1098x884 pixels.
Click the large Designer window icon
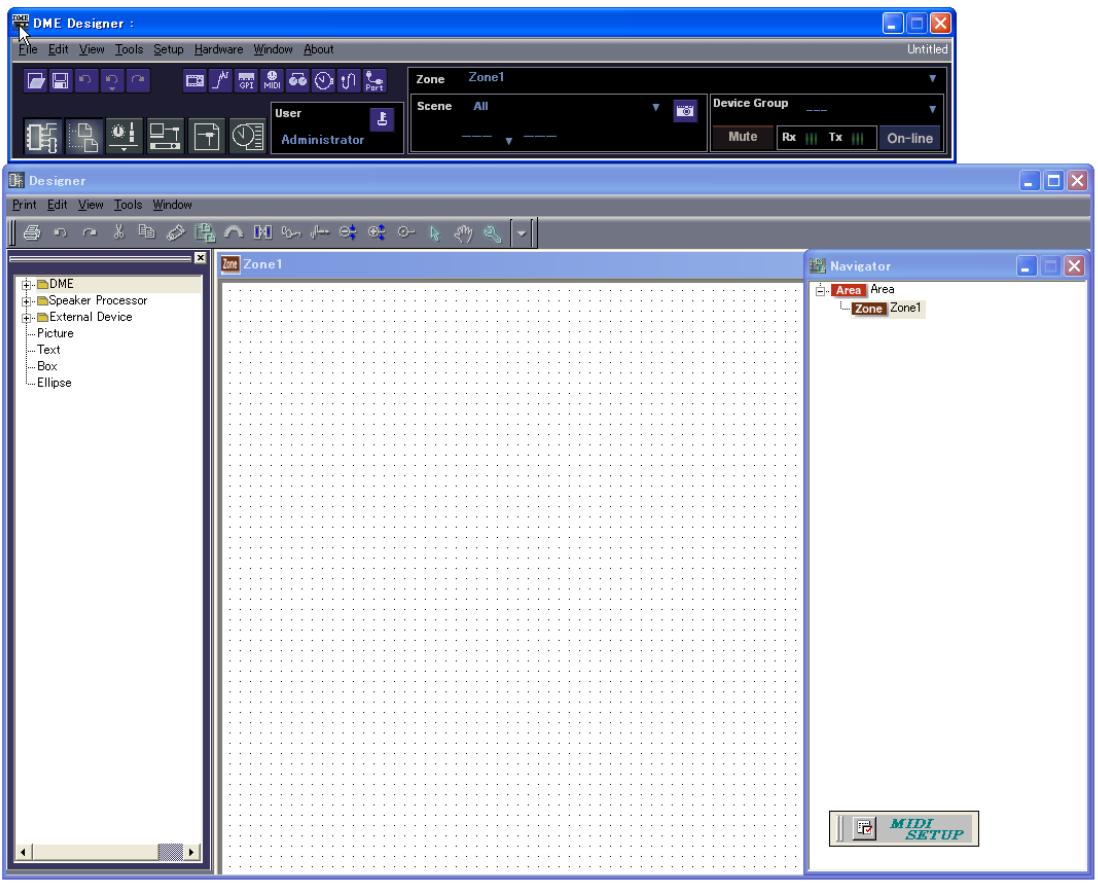(x=43, y=136)
